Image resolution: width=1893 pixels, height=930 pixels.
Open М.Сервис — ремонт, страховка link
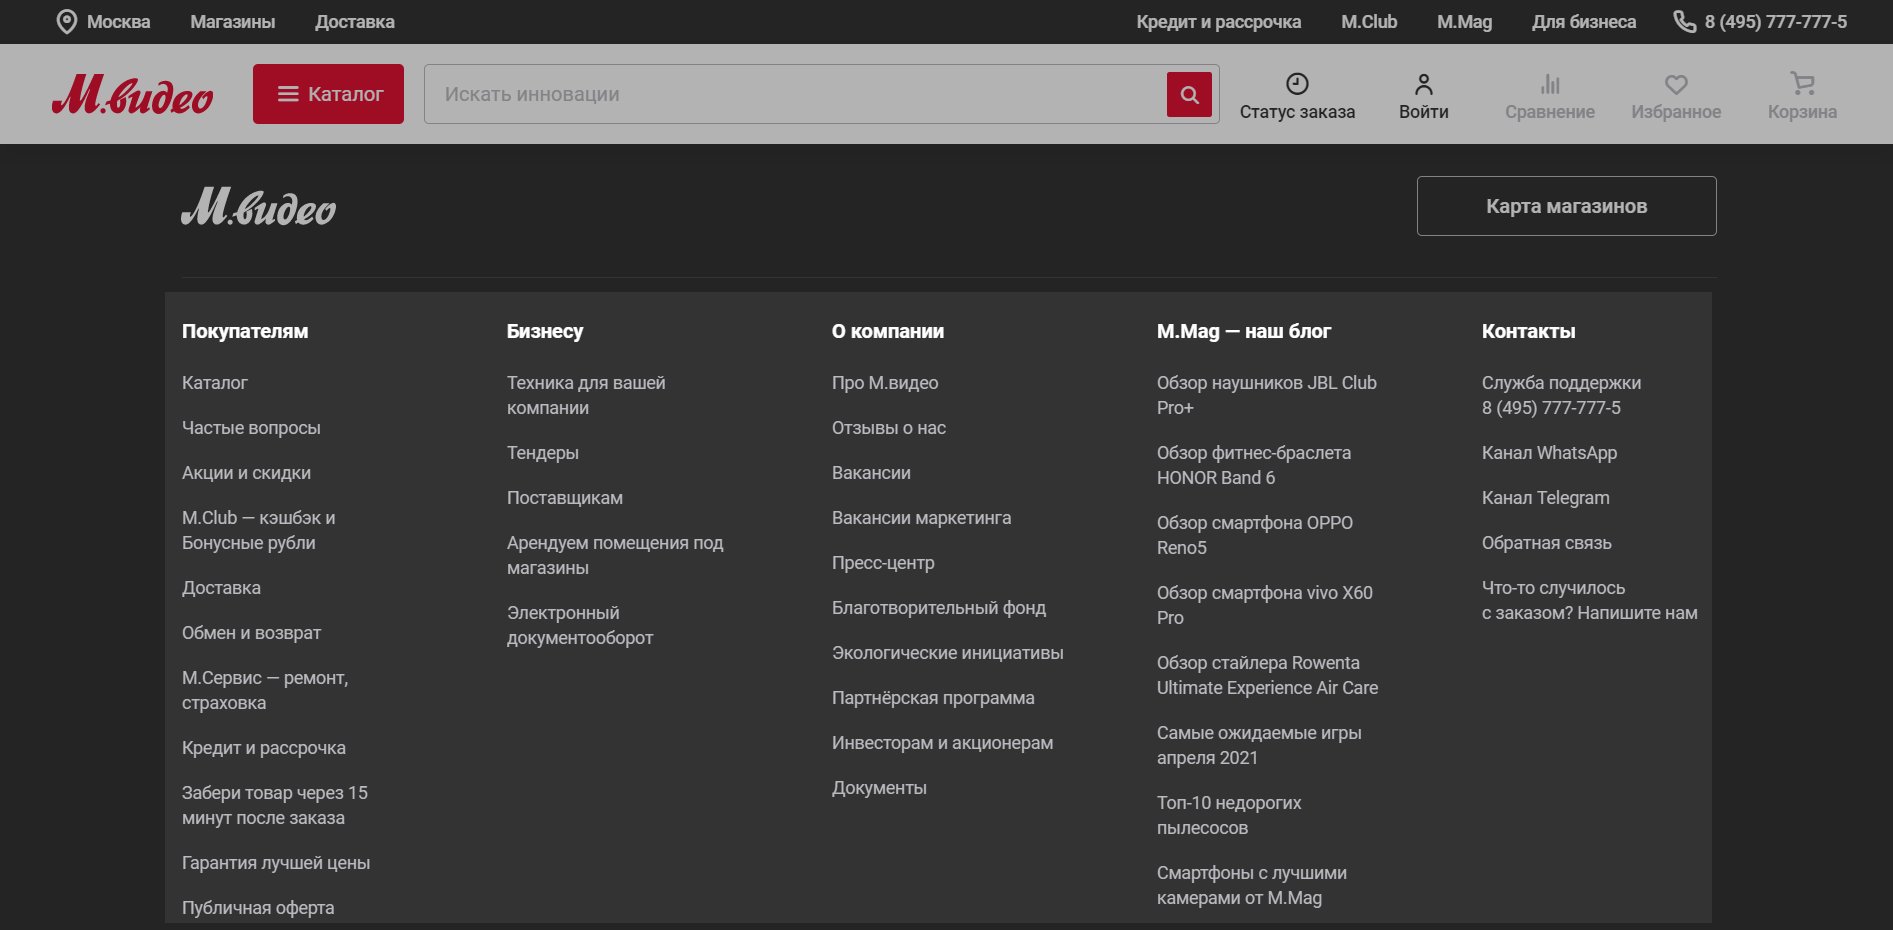[x=265, y=690]
